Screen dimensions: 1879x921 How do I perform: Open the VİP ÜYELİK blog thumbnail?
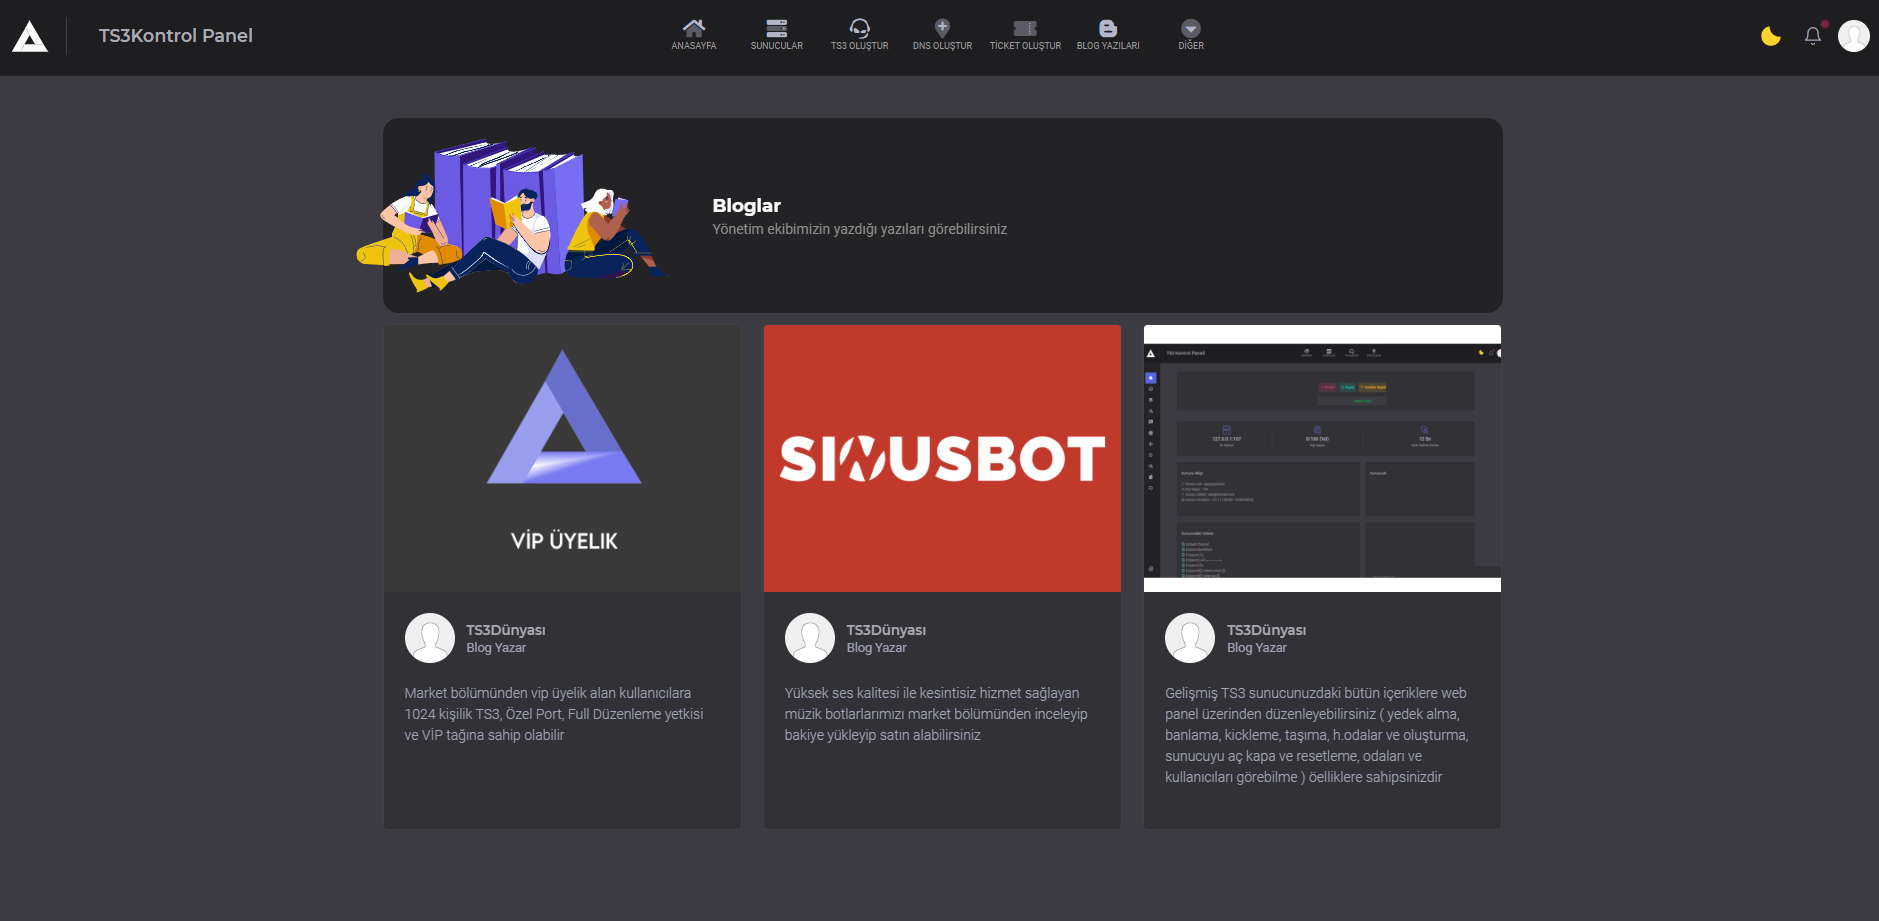[563, 458]
